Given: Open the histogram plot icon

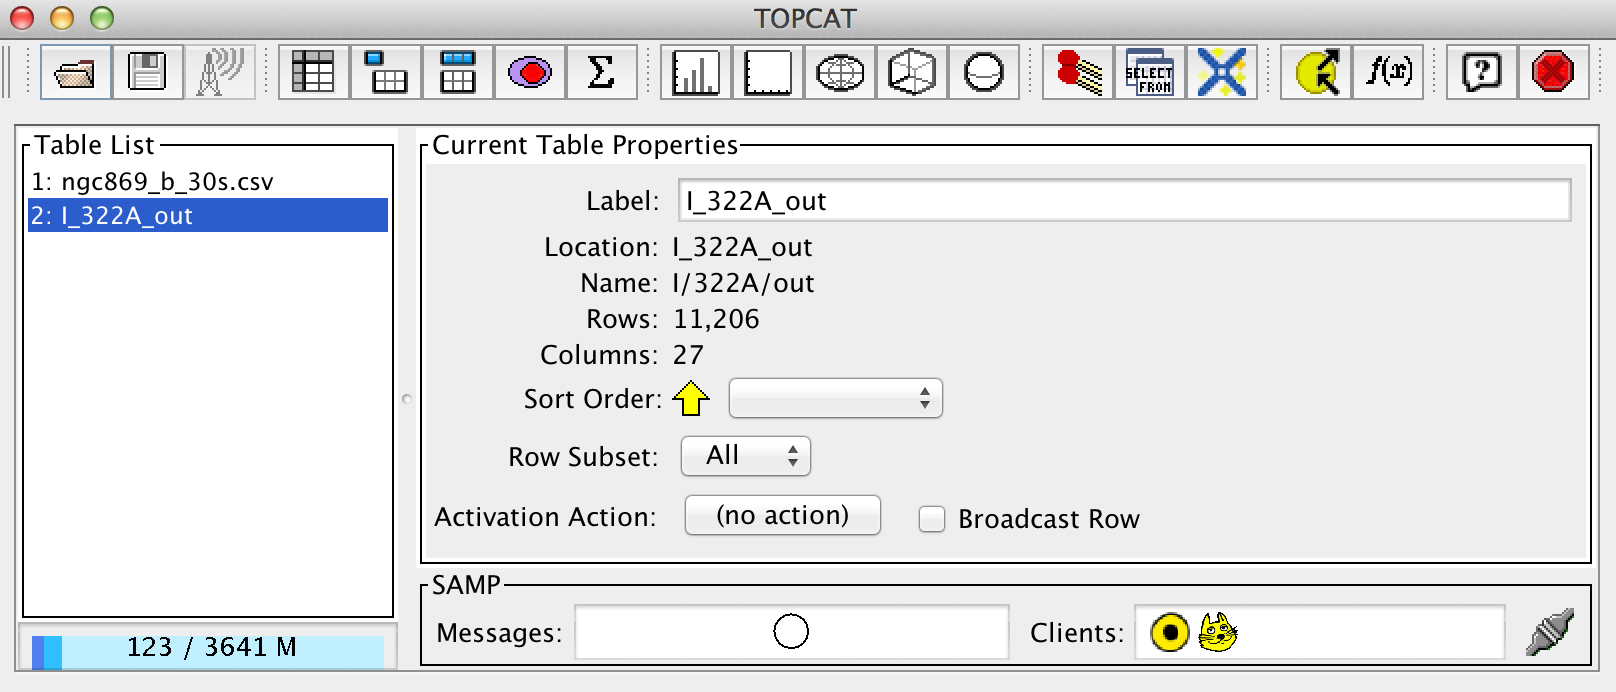Looking at the screenshot, I should [696, 72].
